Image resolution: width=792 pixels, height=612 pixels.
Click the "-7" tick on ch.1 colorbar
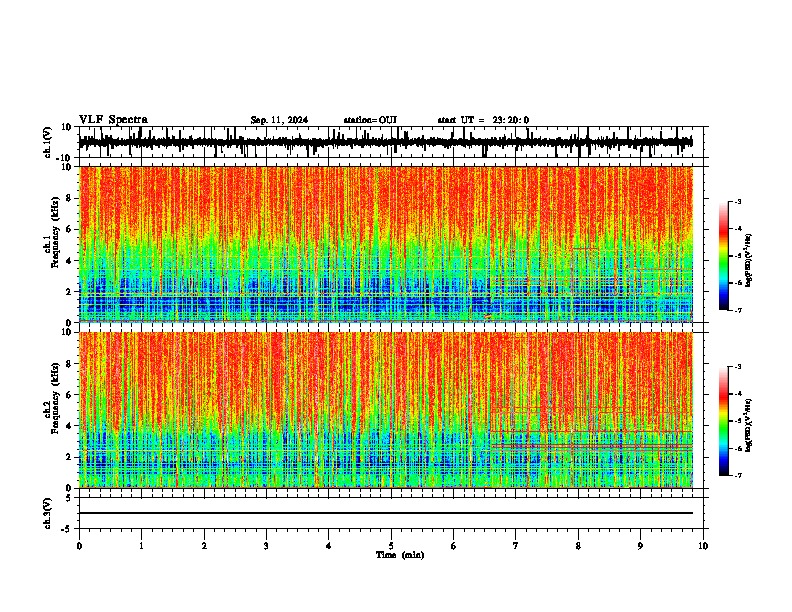click(x=738, y=310)
